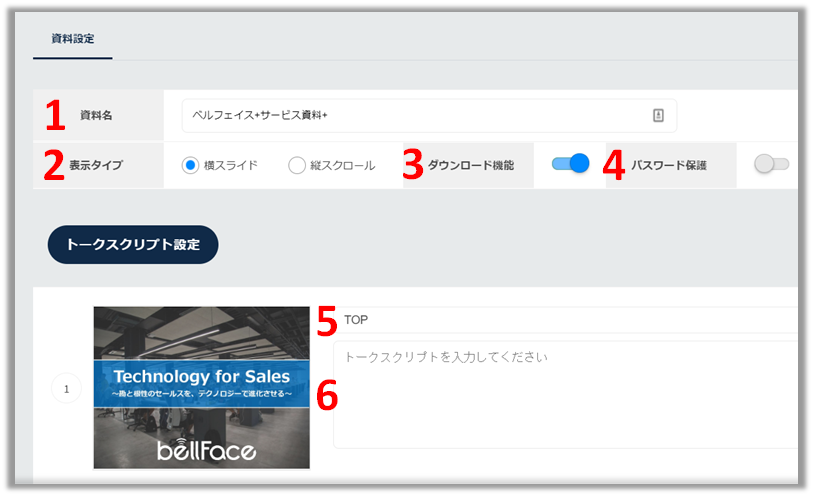Enable the パスワード保護 toggle switch
The width and height of the screenshot is (813, 496).
(772, 164)
